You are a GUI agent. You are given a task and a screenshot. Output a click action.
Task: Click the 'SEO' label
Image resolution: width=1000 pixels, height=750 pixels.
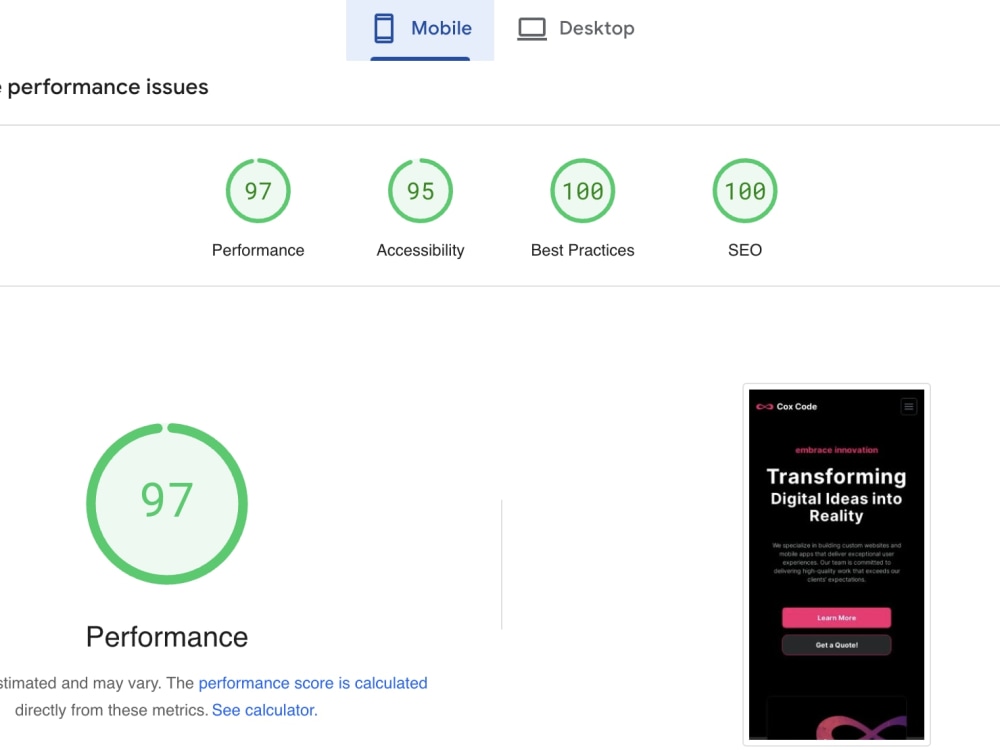744,250
